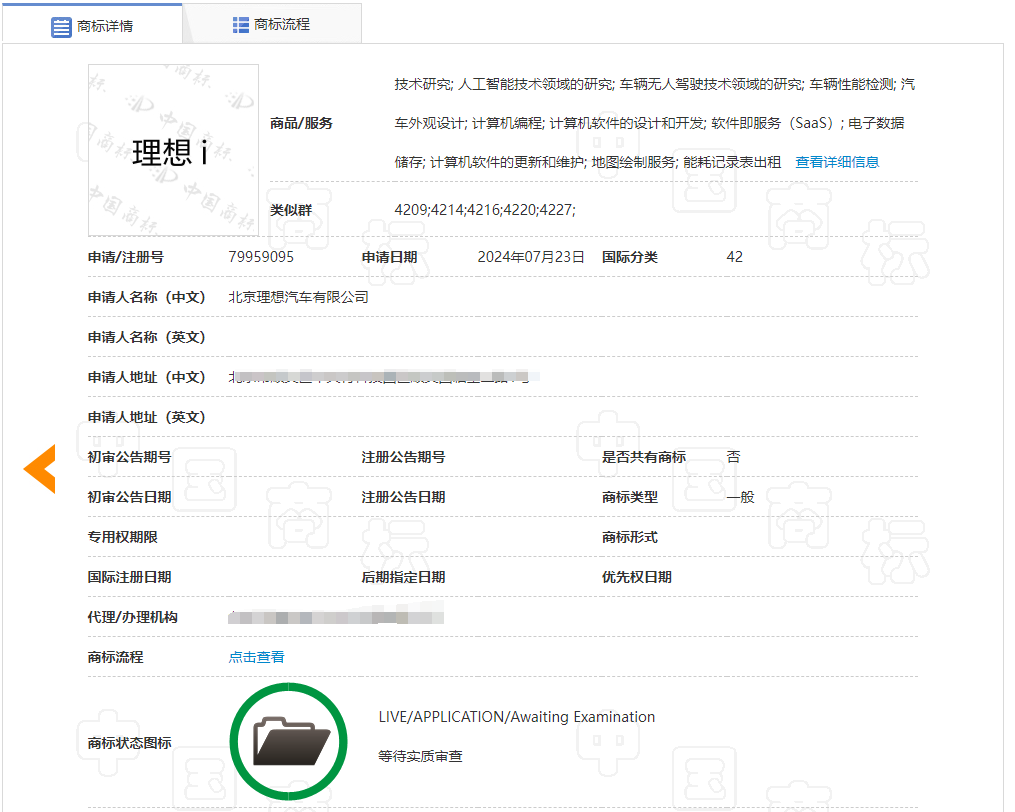The image size is (1015, 812).
Task: Click the 是否共有商标 value 否
Action: coord(733,456)
